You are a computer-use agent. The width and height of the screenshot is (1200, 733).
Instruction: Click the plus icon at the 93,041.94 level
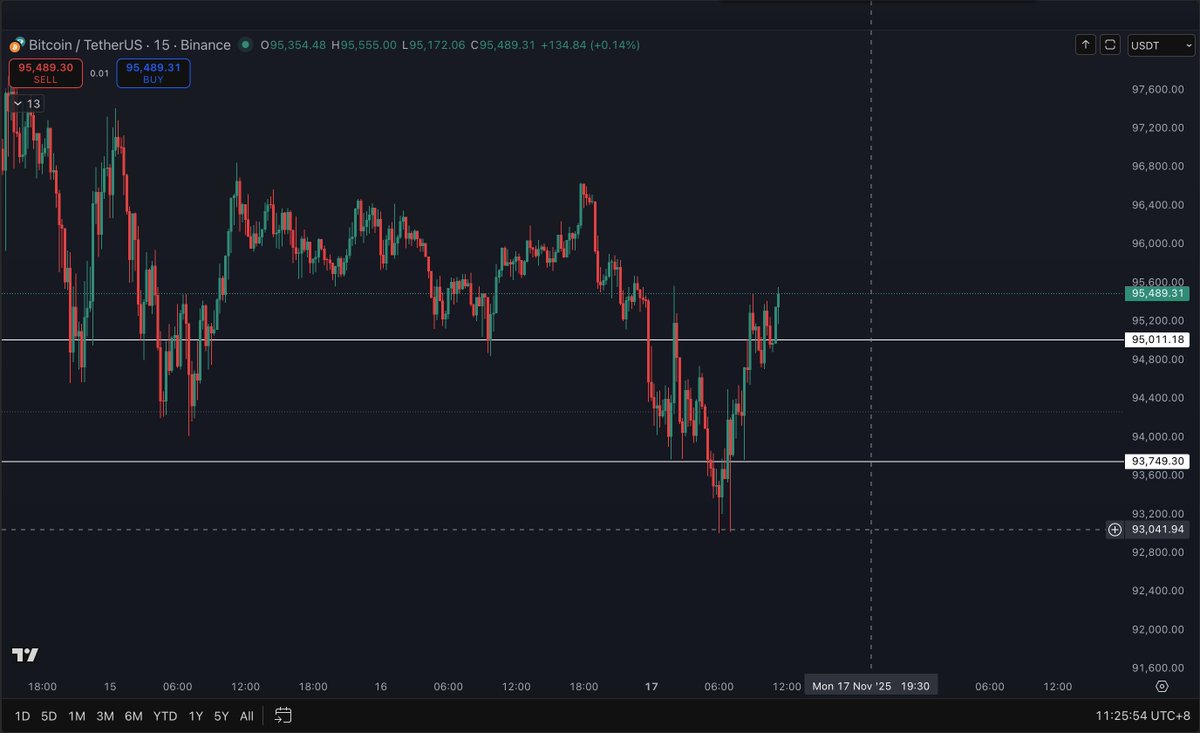pyautogui.click(x=1115, y=530)
